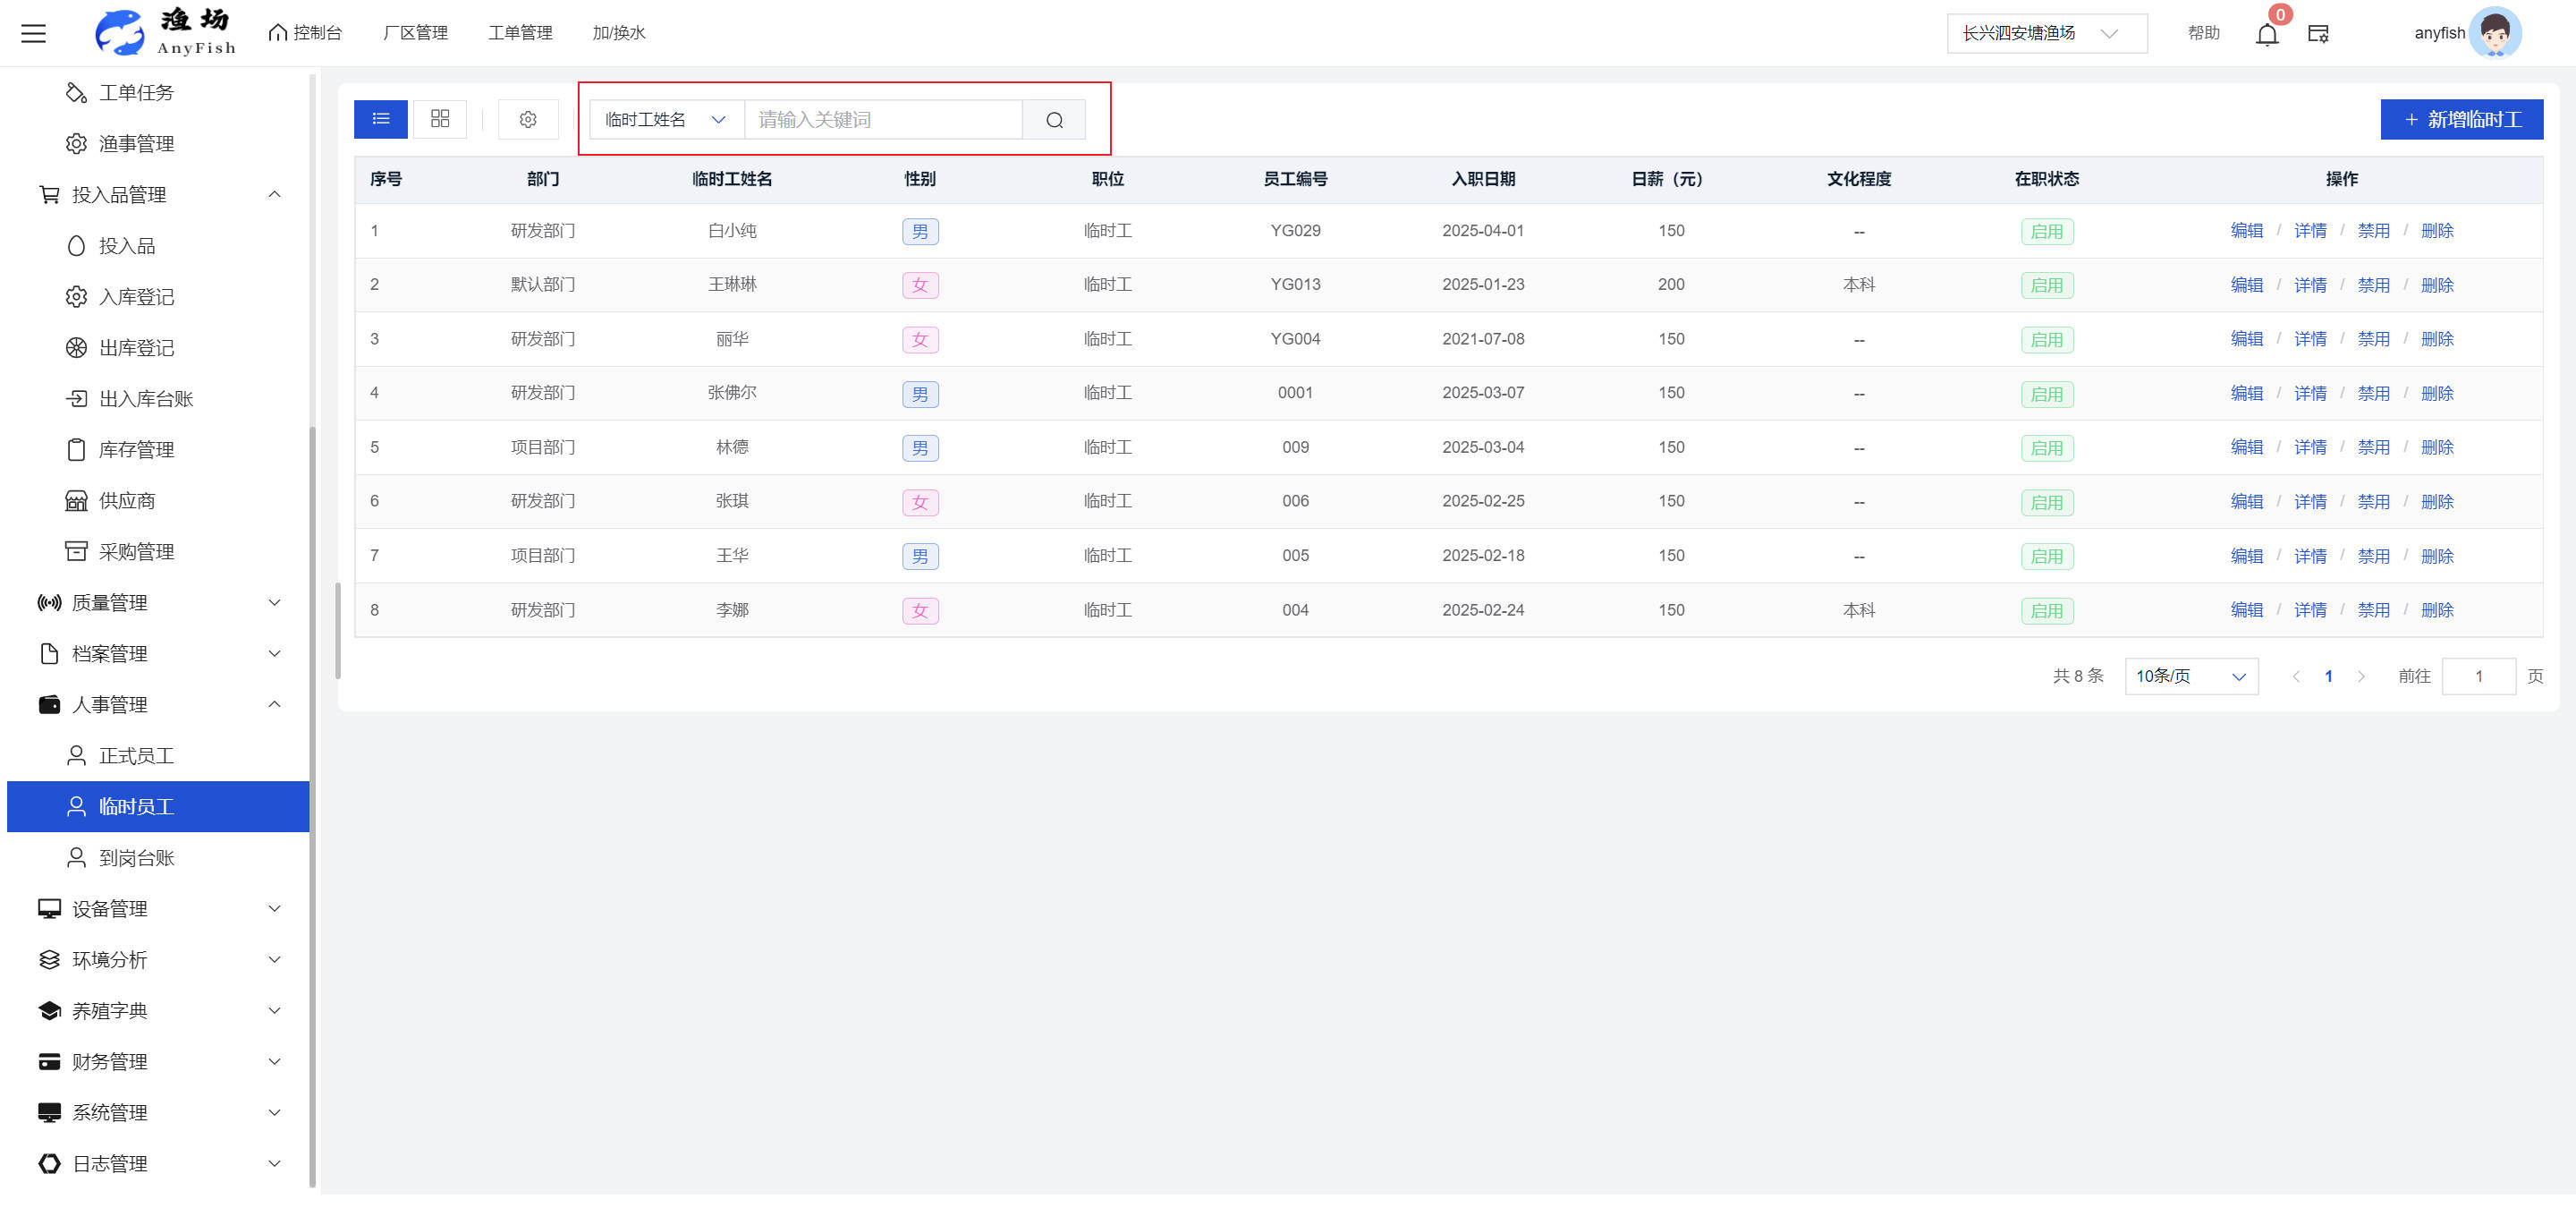Disable employee 王琳琳 via 禁用
Screen dimensions: 2576x1208
tap(2373, 285)
